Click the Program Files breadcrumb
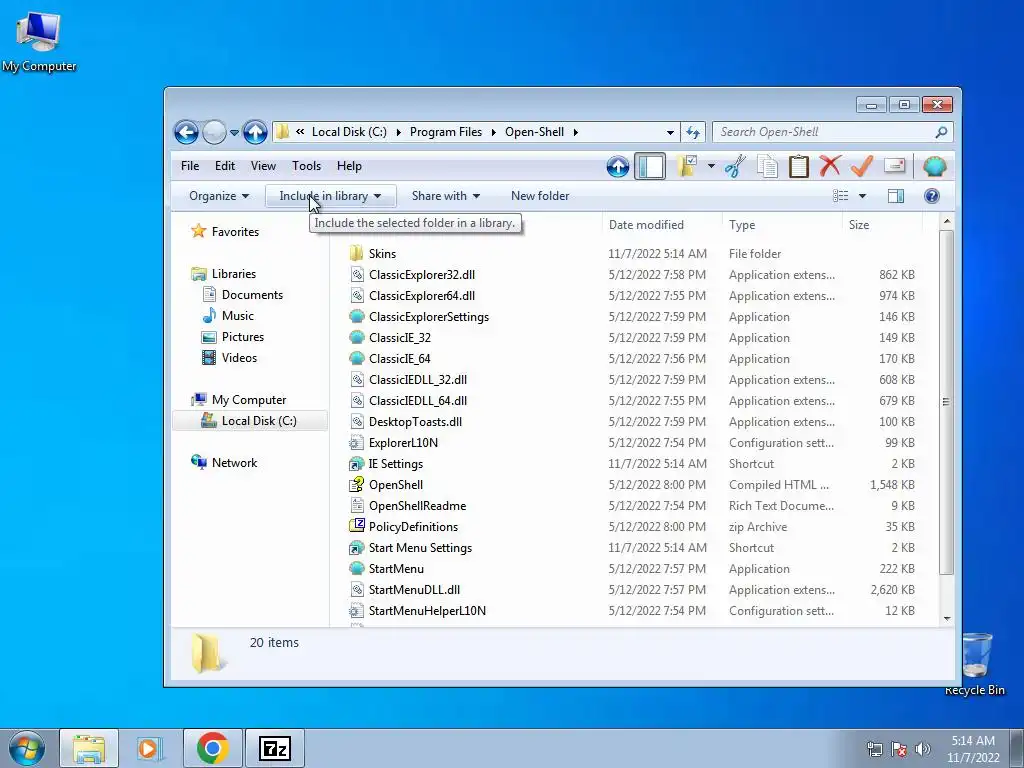1024x768 pixels. point(445,132)
